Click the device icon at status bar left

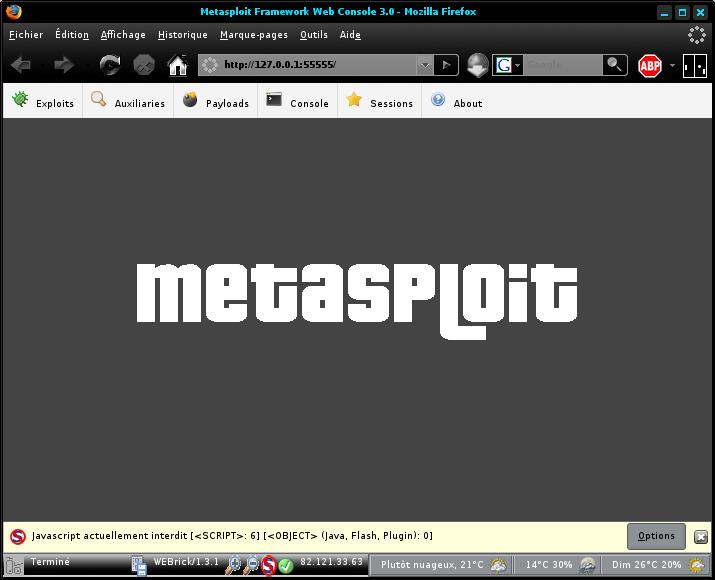click(x=13, y=565)
